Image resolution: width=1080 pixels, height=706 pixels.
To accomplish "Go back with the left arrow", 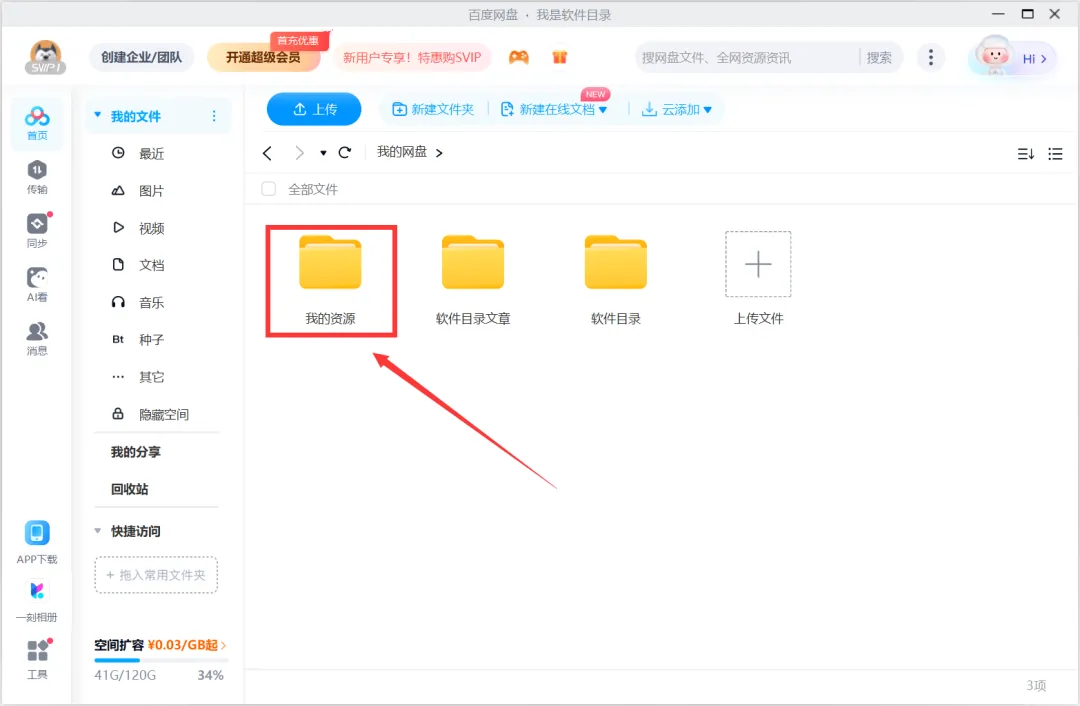I will 267,153.
